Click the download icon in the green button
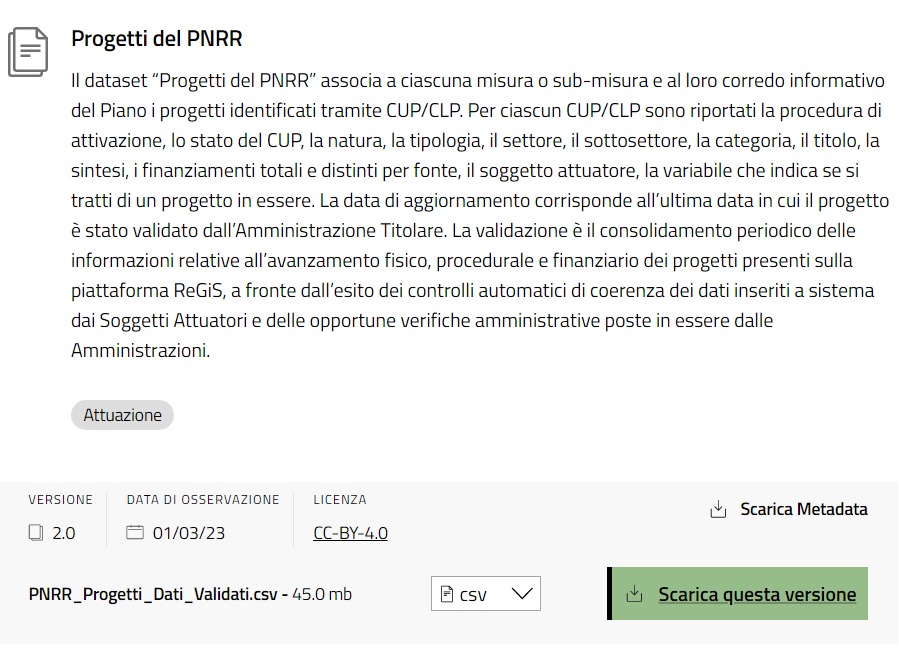The image size is (899, 666). (634, 594)
